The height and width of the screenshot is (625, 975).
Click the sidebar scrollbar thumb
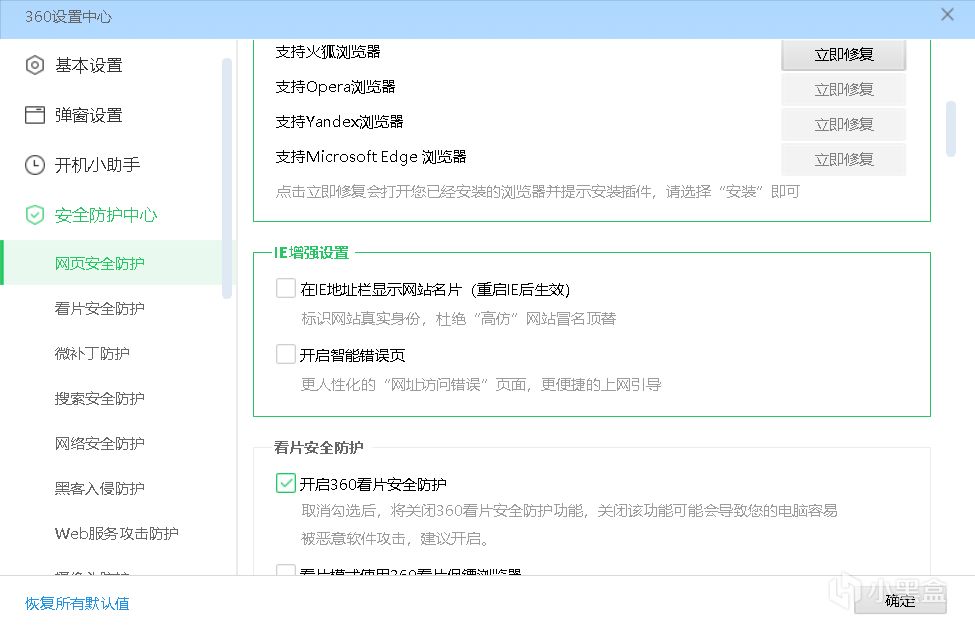pos(227,178)
